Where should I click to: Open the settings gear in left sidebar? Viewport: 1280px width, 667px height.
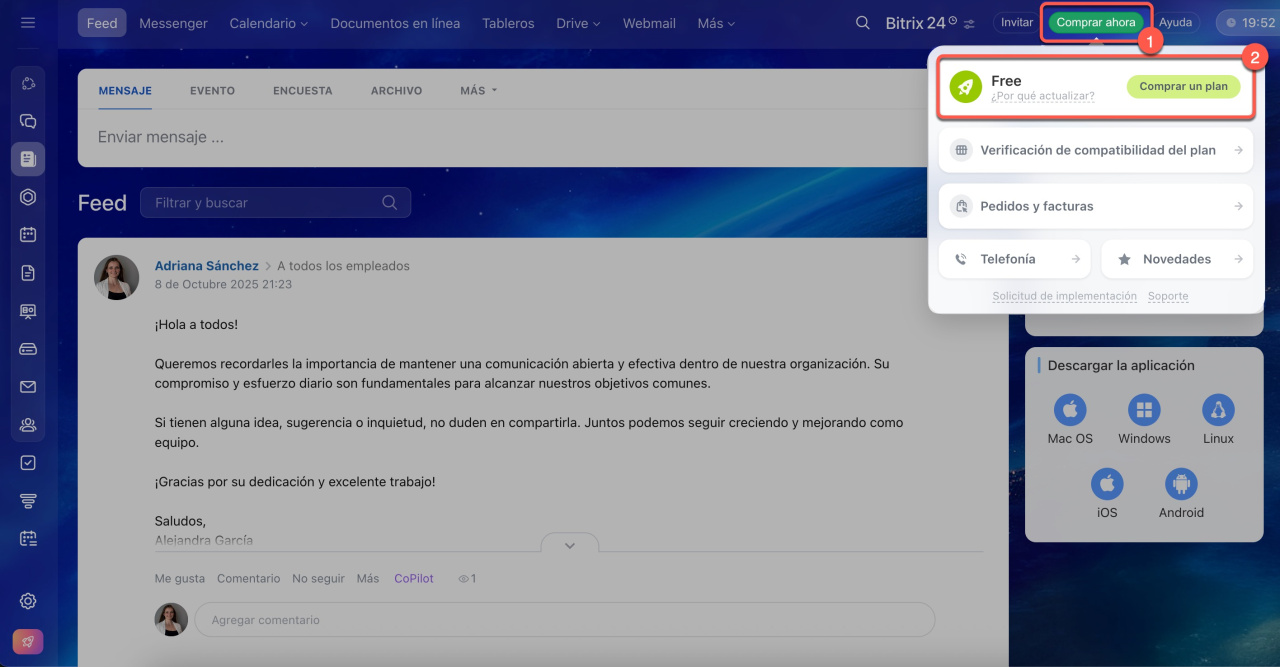tap(28, 601)
